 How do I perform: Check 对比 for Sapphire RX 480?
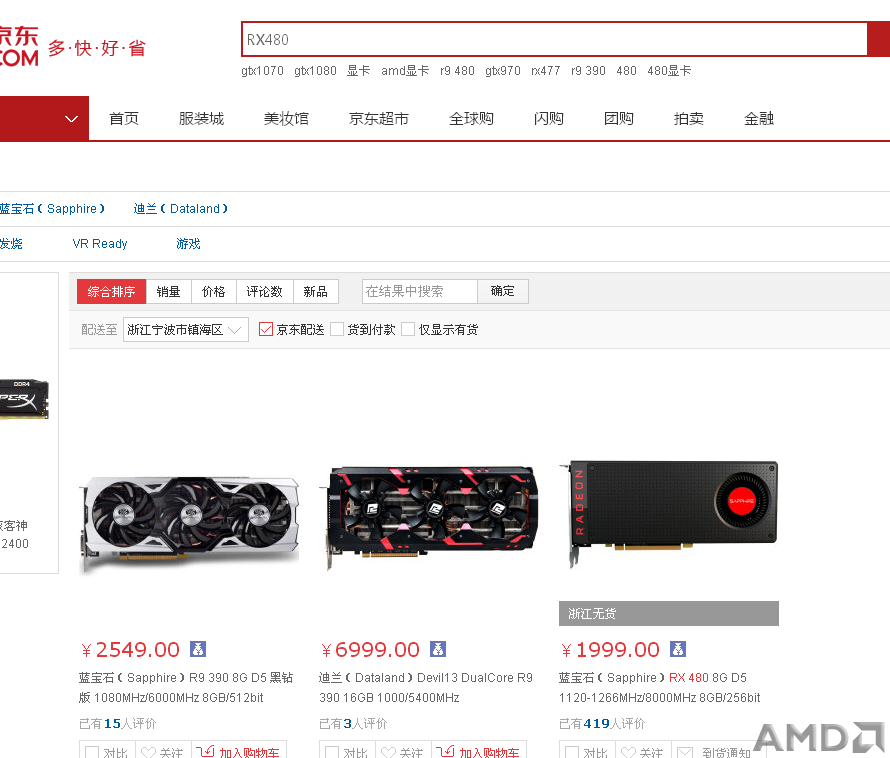(x=572, y=752)
